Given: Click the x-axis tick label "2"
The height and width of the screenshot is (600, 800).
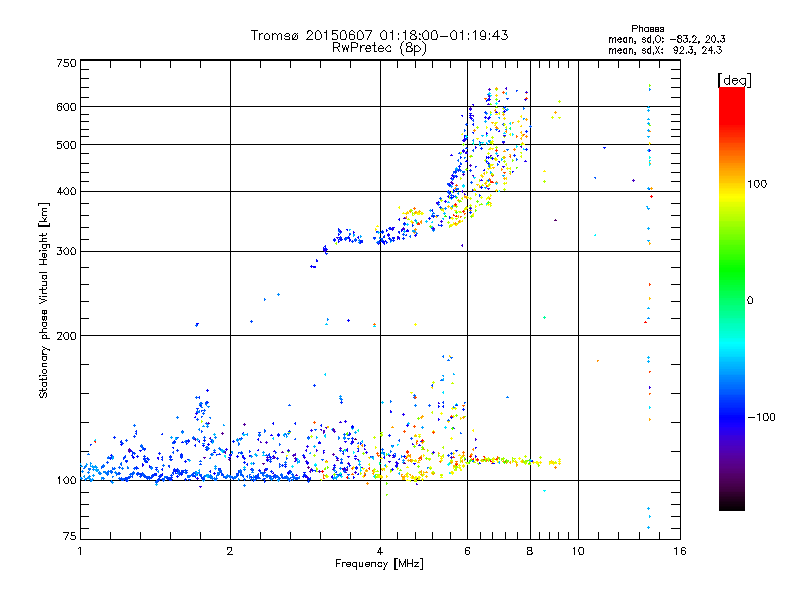Looking at the screenshot, I should [230, 551].
